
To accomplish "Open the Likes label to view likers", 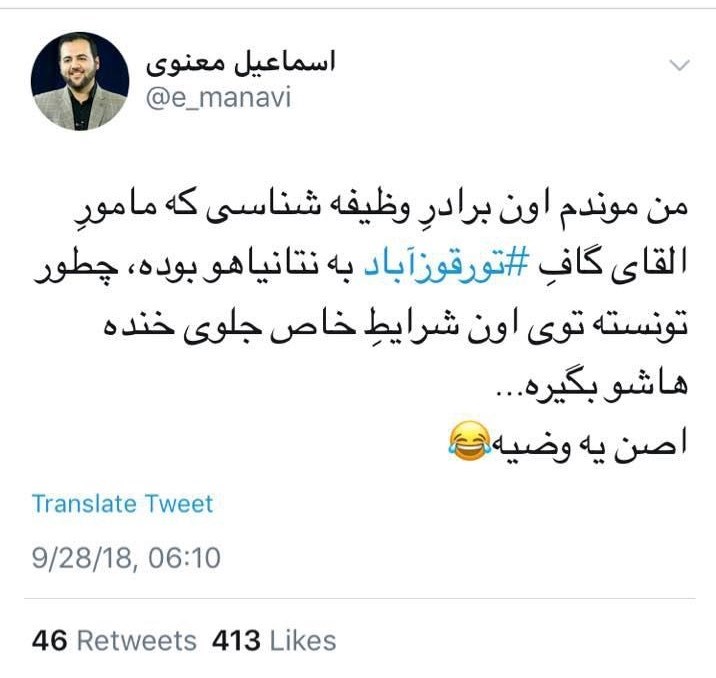I will pos(303,640).
